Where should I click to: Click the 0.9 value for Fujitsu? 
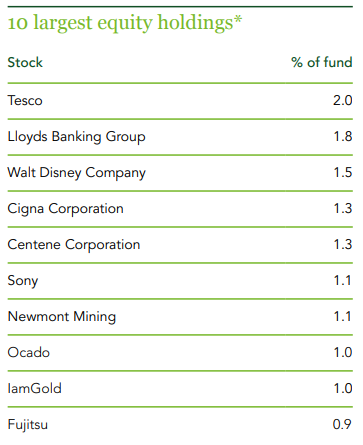click(x=342, y=424)
